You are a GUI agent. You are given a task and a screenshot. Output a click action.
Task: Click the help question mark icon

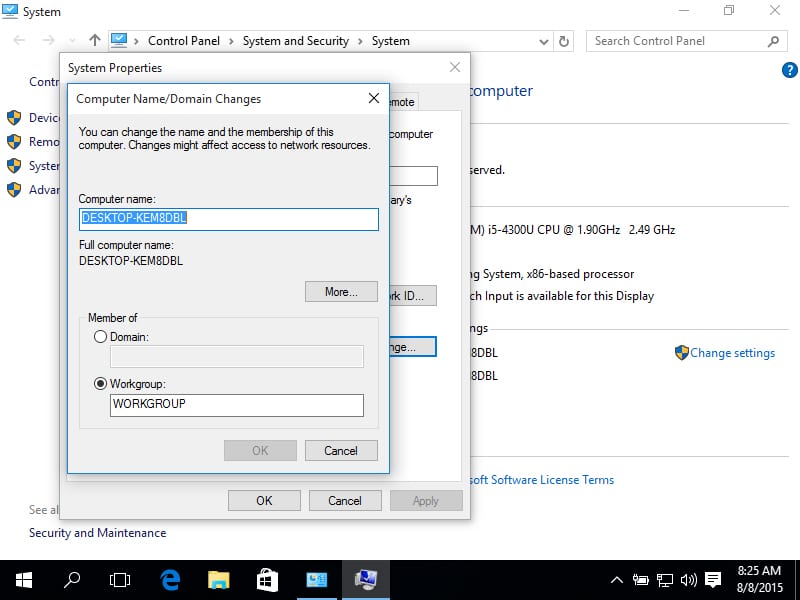789,70
